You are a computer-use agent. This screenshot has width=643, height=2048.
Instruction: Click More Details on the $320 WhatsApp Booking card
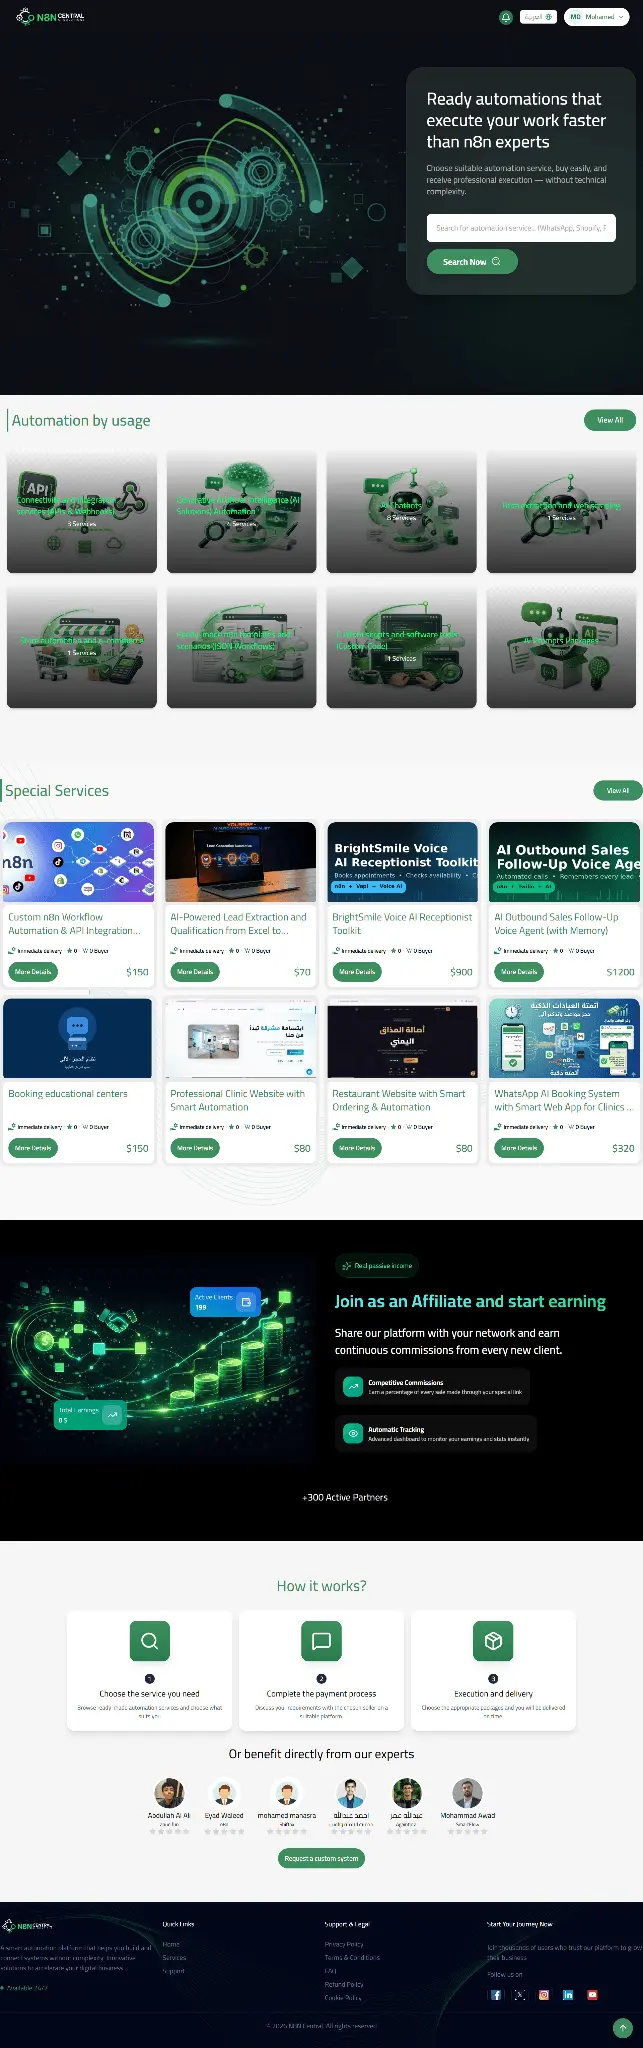[519, 1148]
